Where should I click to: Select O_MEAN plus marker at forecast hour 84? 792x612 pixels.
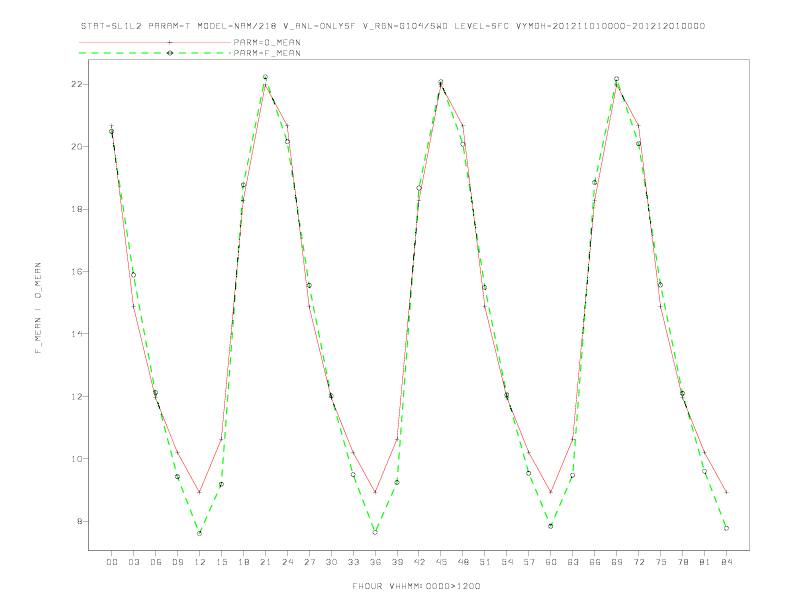click(x=726, y=492)
